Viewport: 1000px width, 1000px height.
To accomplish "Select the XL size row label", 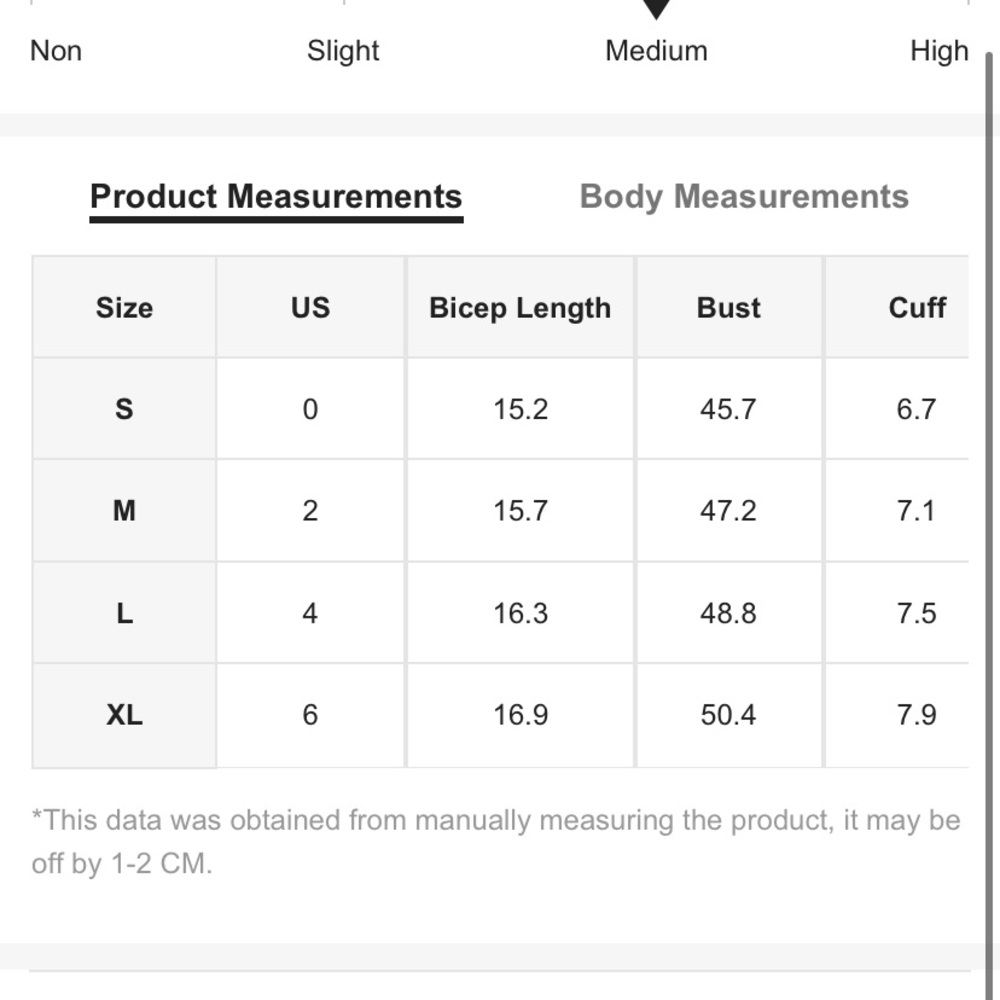I will [x=124, y=715].
